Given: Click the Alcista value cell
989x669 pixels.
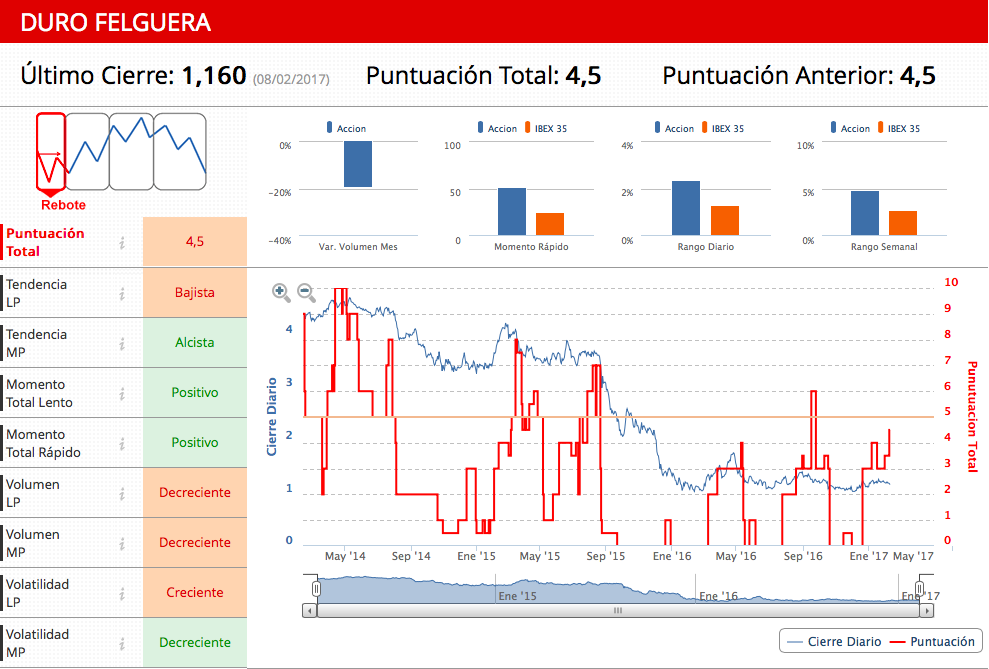Looking at the screenshot, I should [x=195, y=342].
